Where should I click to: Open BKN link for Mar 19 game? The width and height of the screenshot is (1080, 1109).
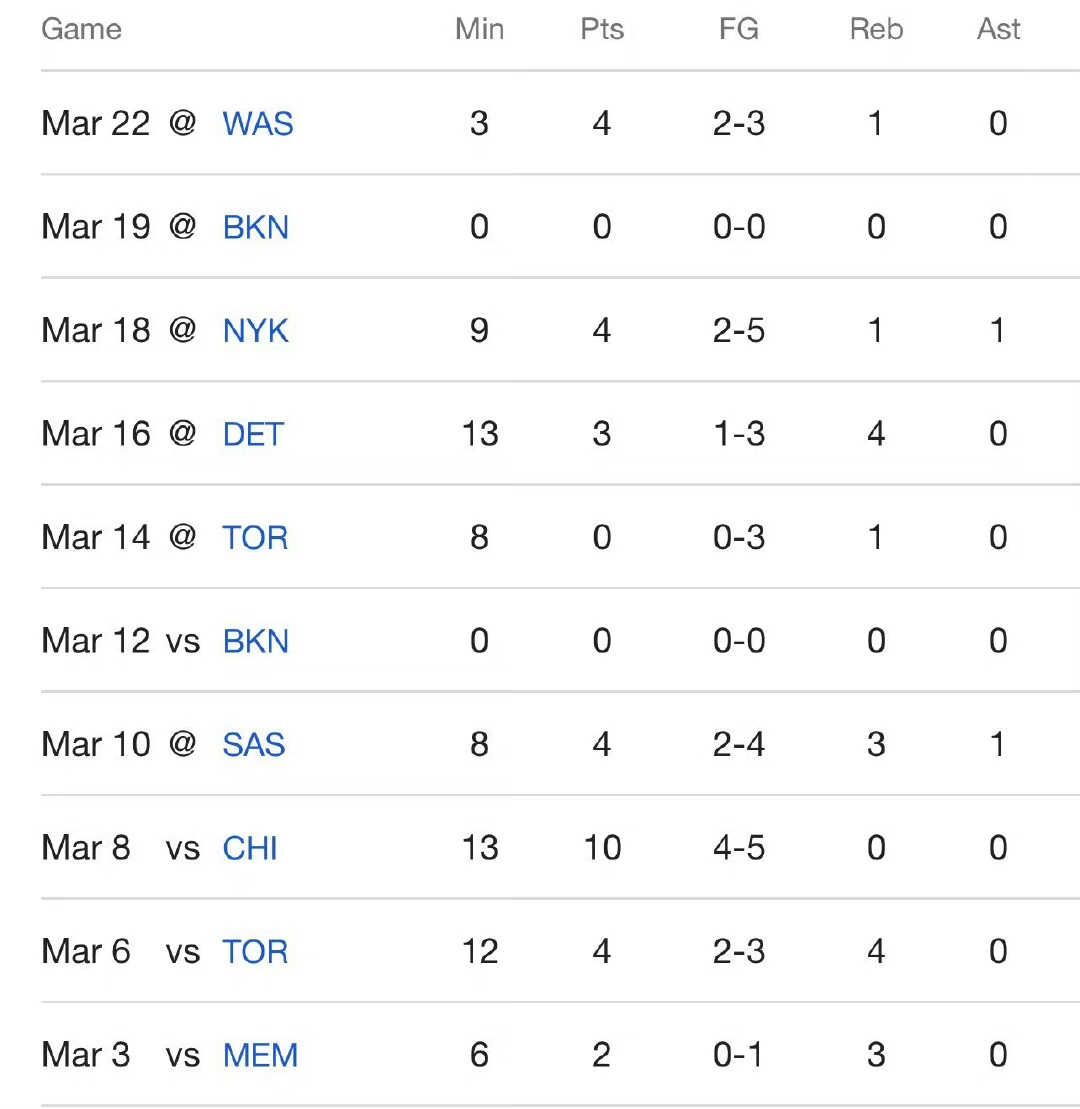point(255,228)
